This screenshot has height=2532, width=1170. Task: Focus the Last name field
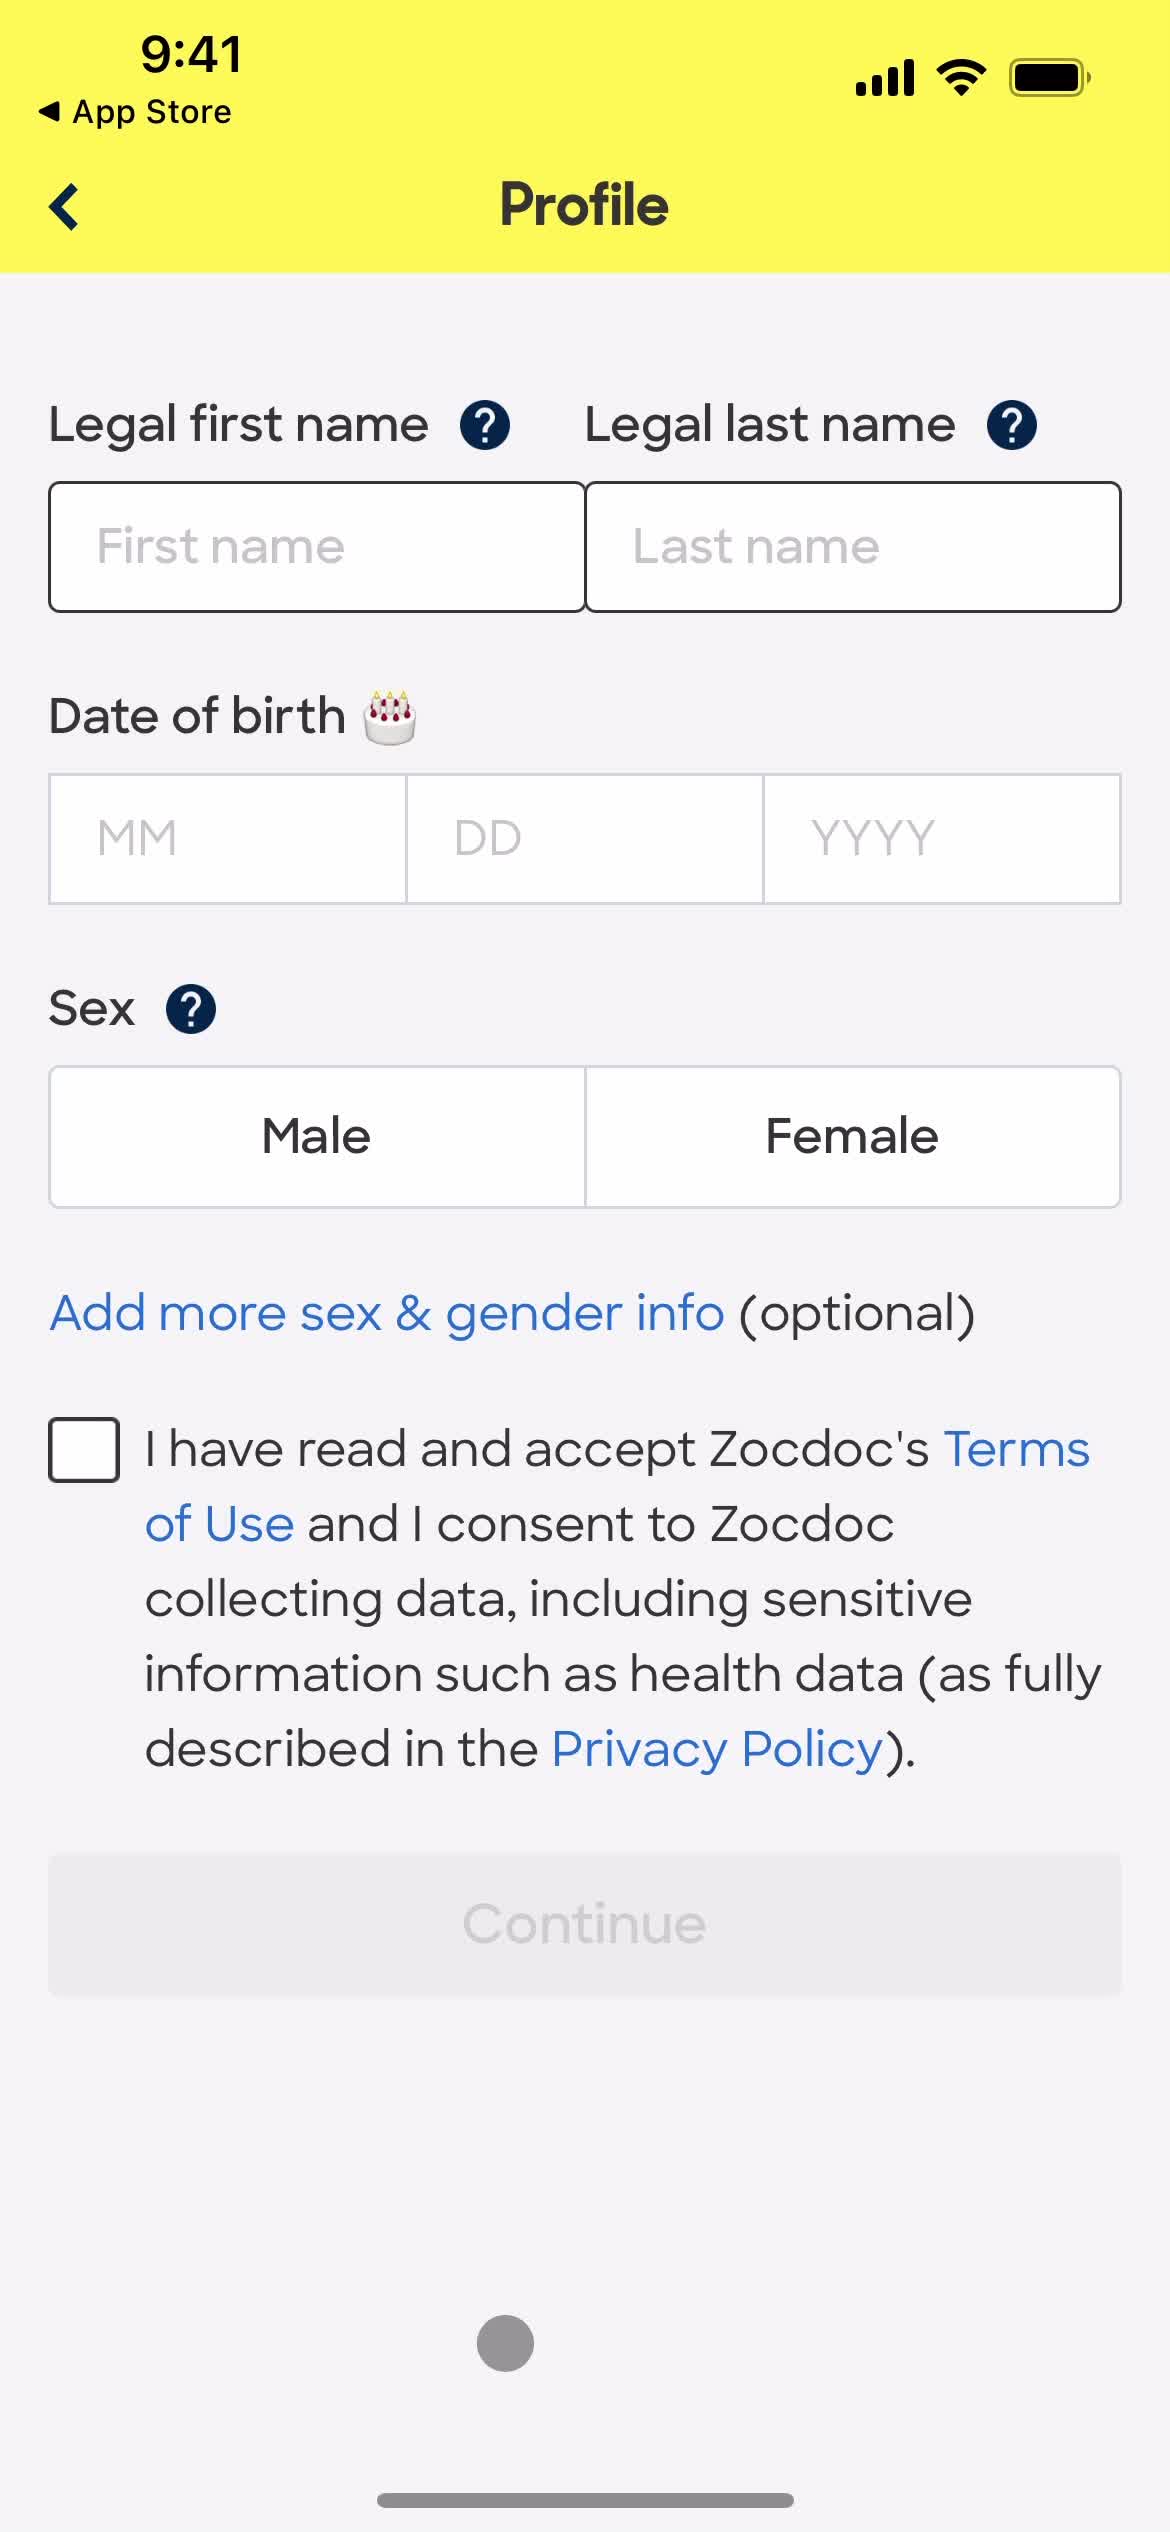pos(852,547)
